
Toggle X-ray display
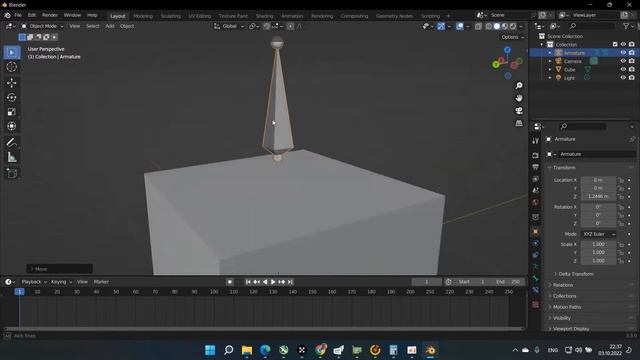pos(478,27)
